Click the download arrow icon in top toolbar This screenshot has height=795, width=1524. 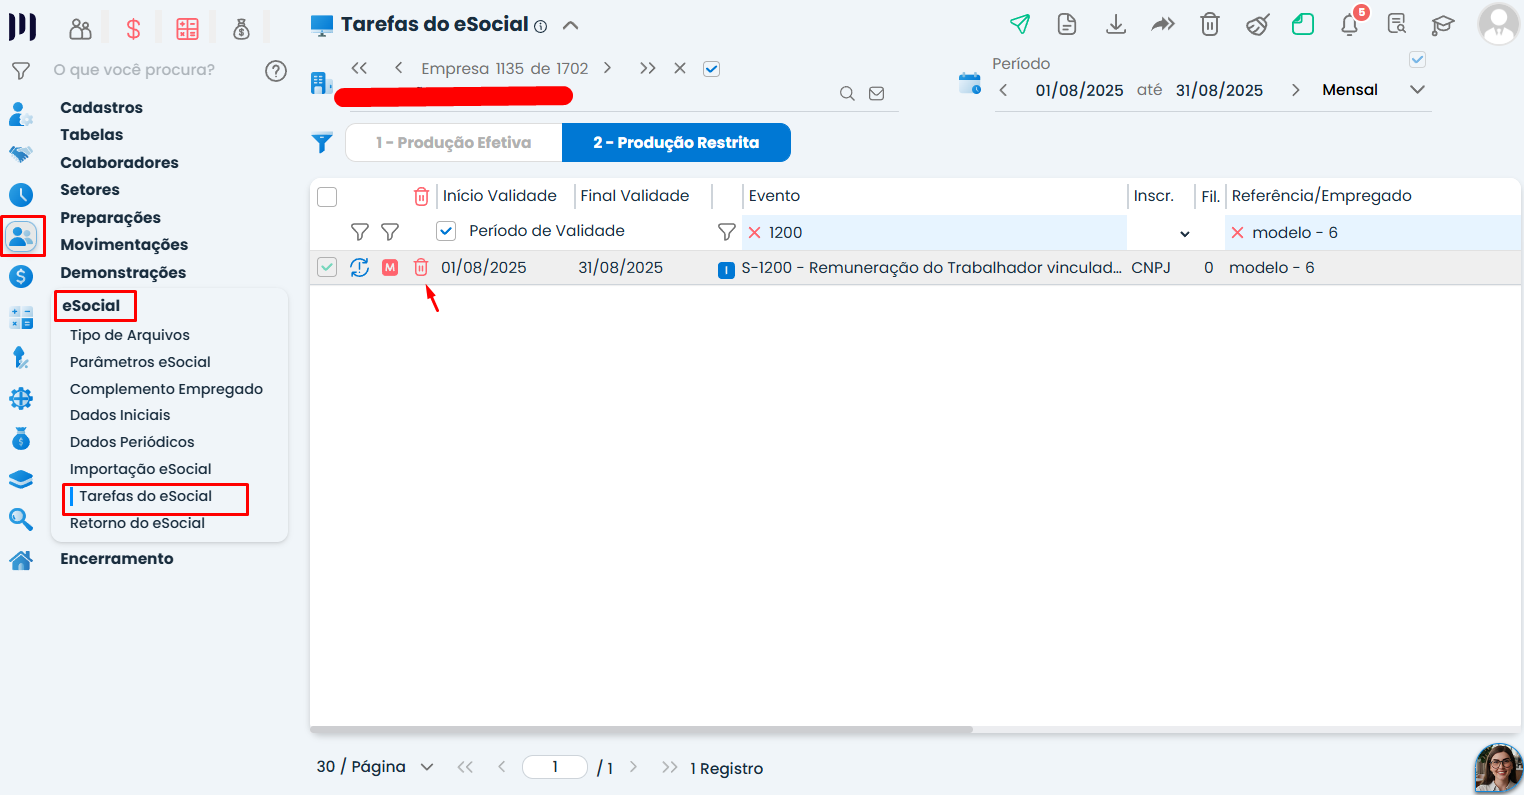[x=1116, y=24]
